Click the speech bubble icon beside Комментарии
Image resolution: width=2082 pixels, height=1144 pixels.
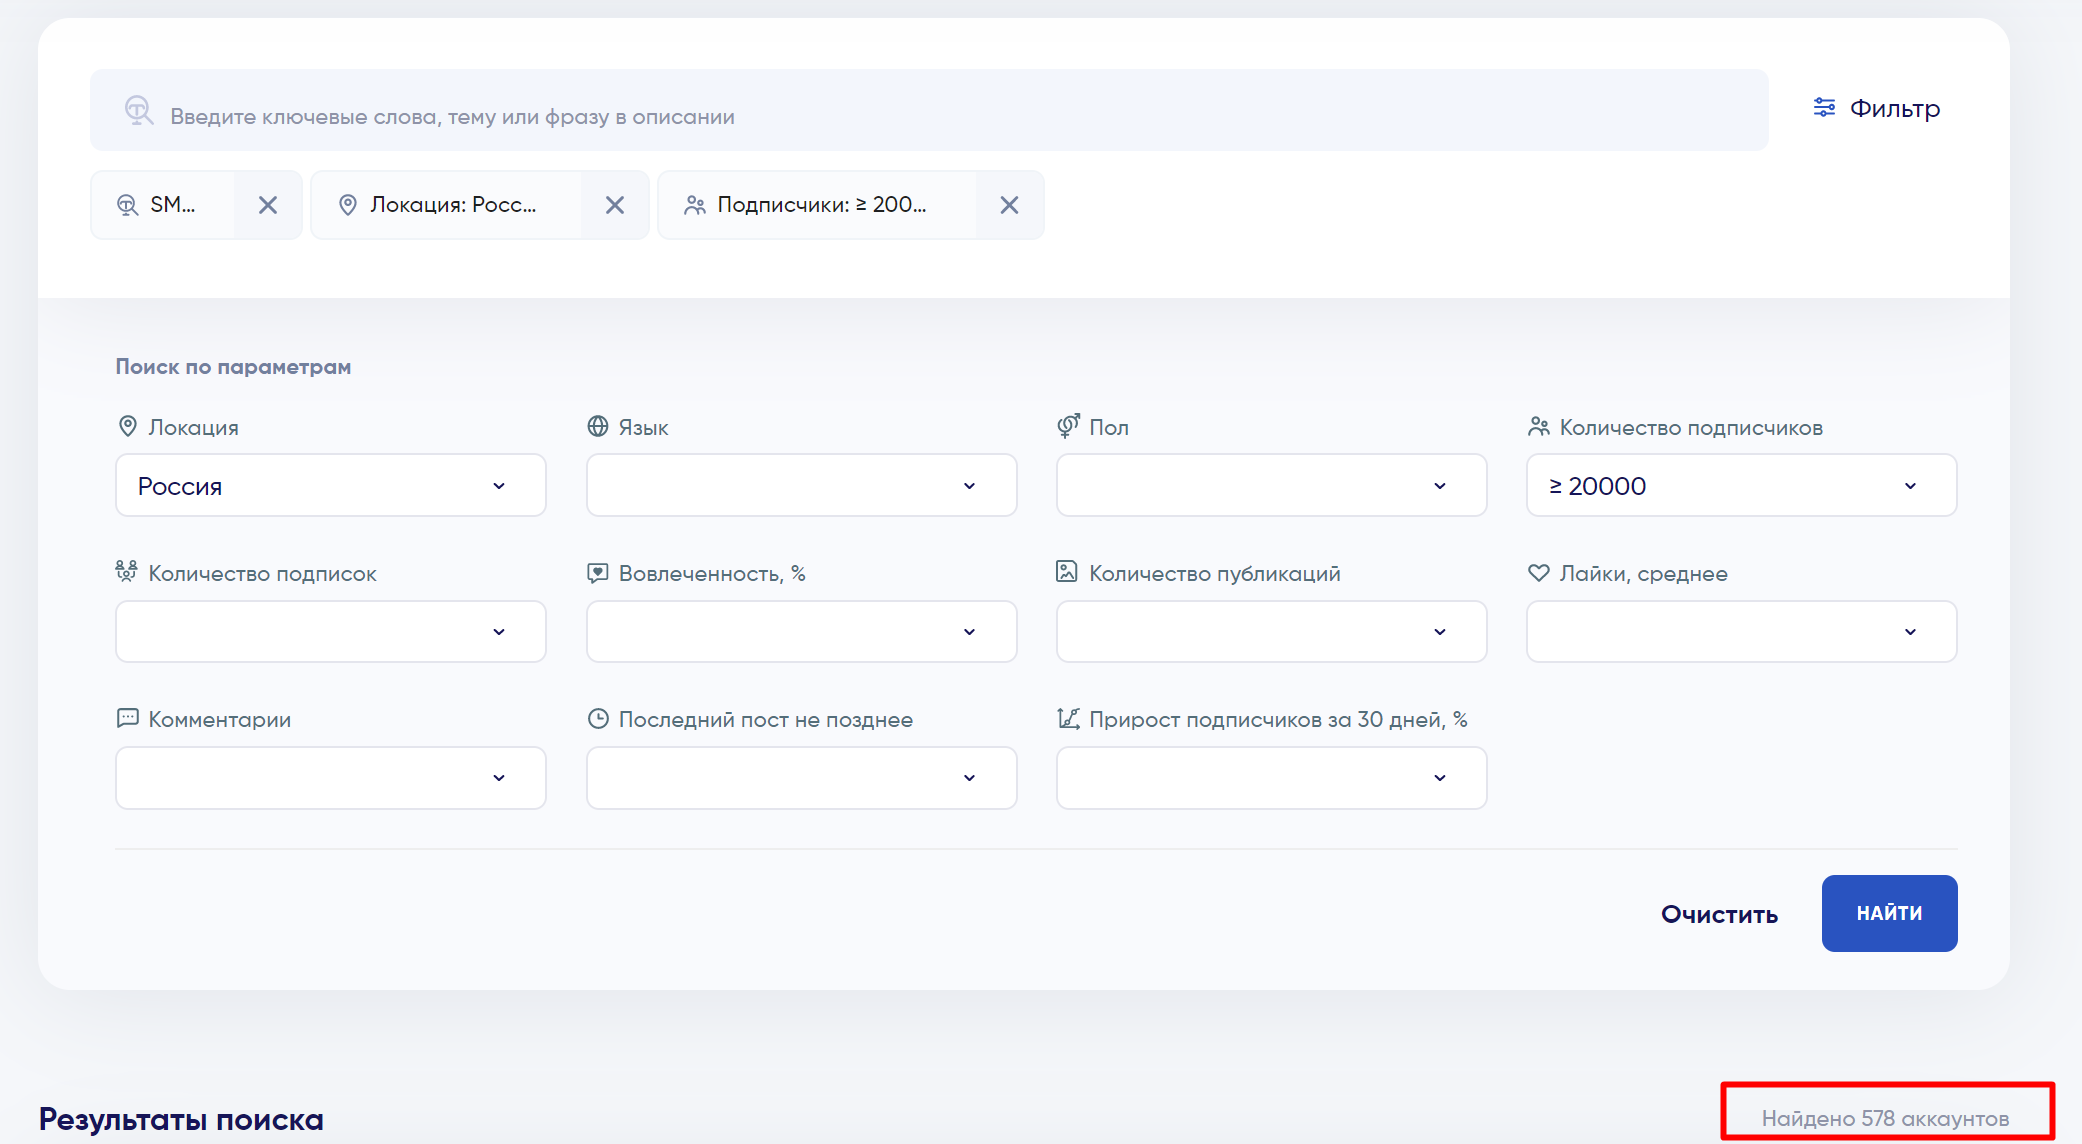(128, 718)
